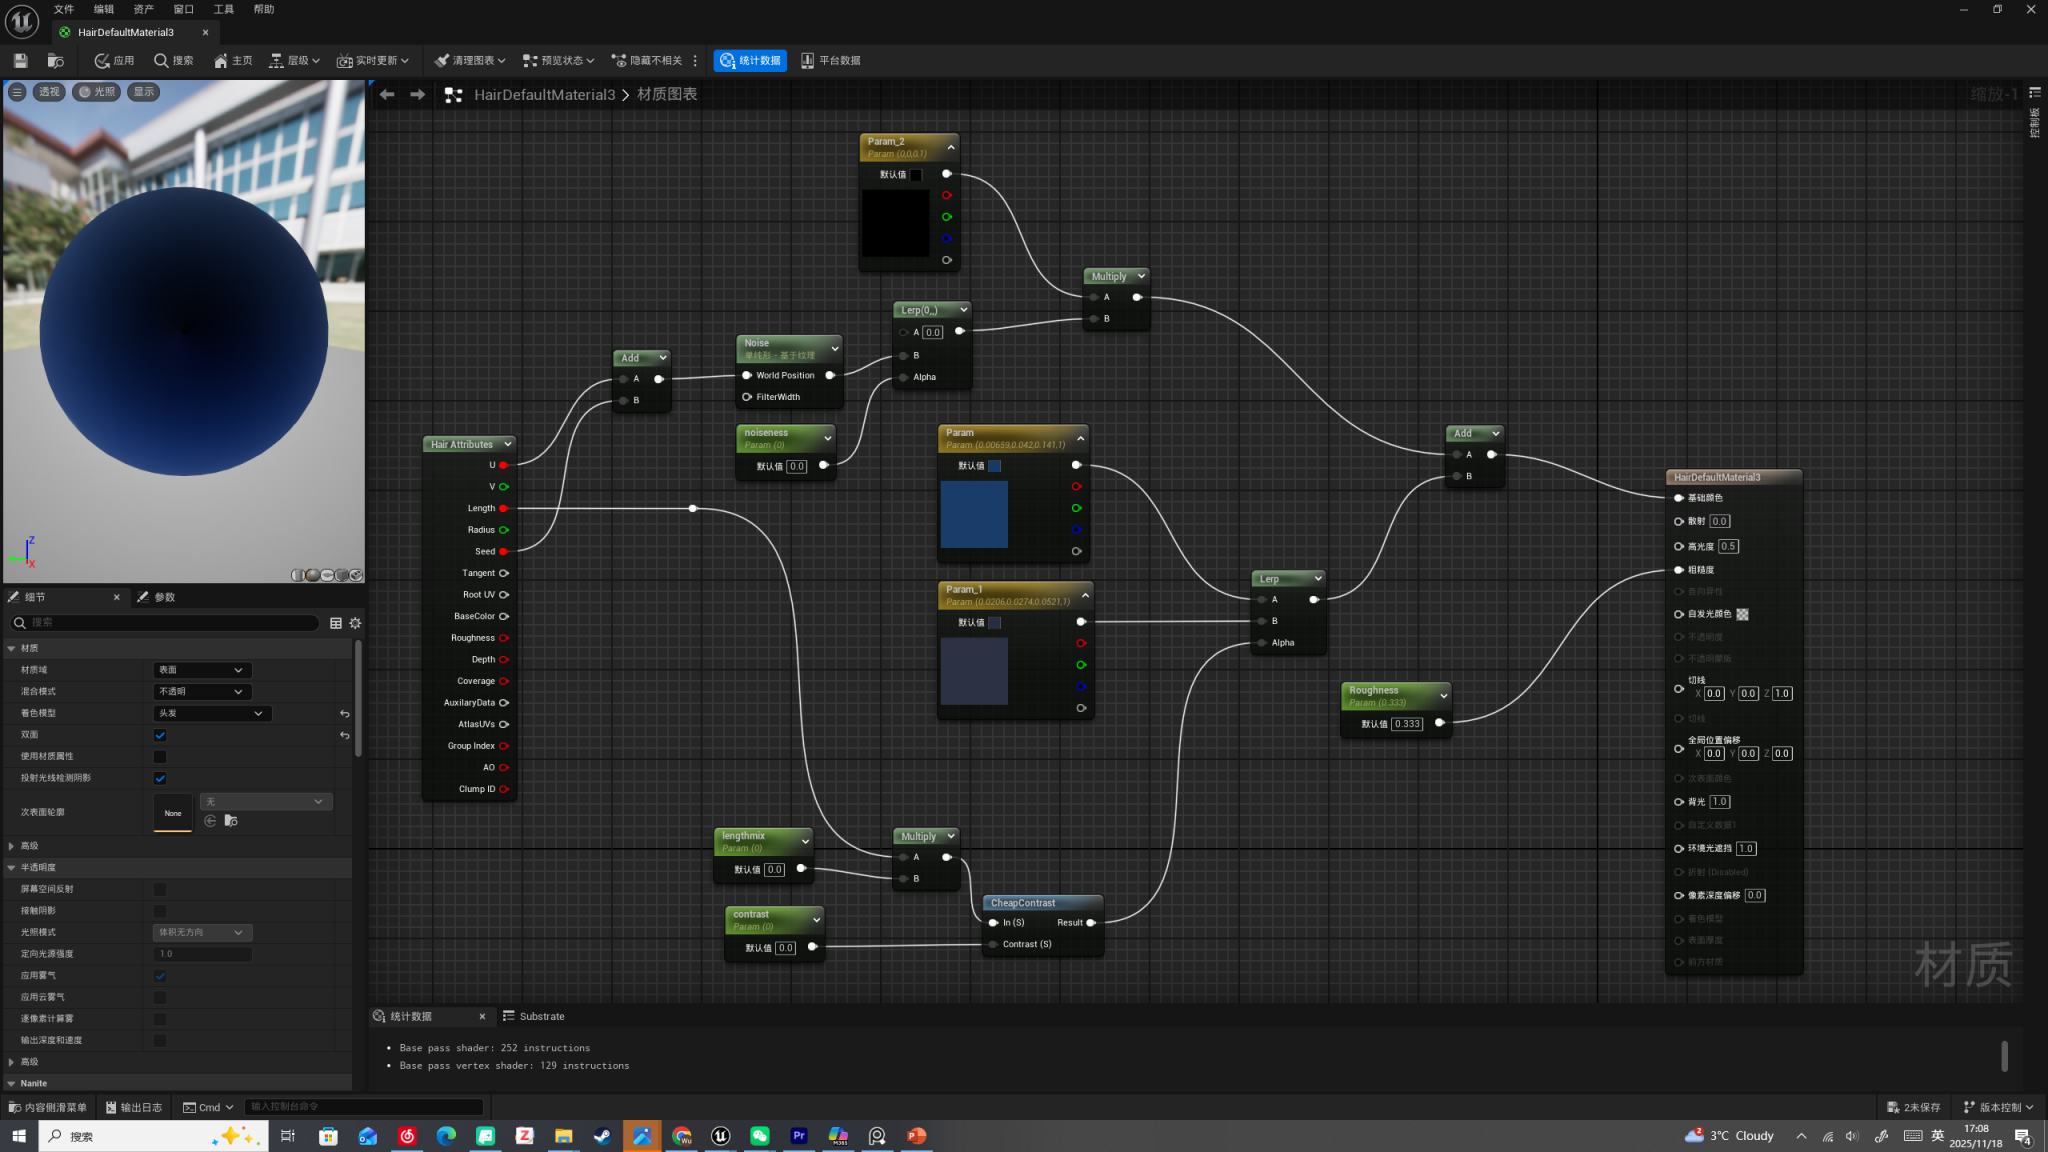Switch to the Substrate tab at bottom
The image size is (2048, 1152).
coord(541,1016)
